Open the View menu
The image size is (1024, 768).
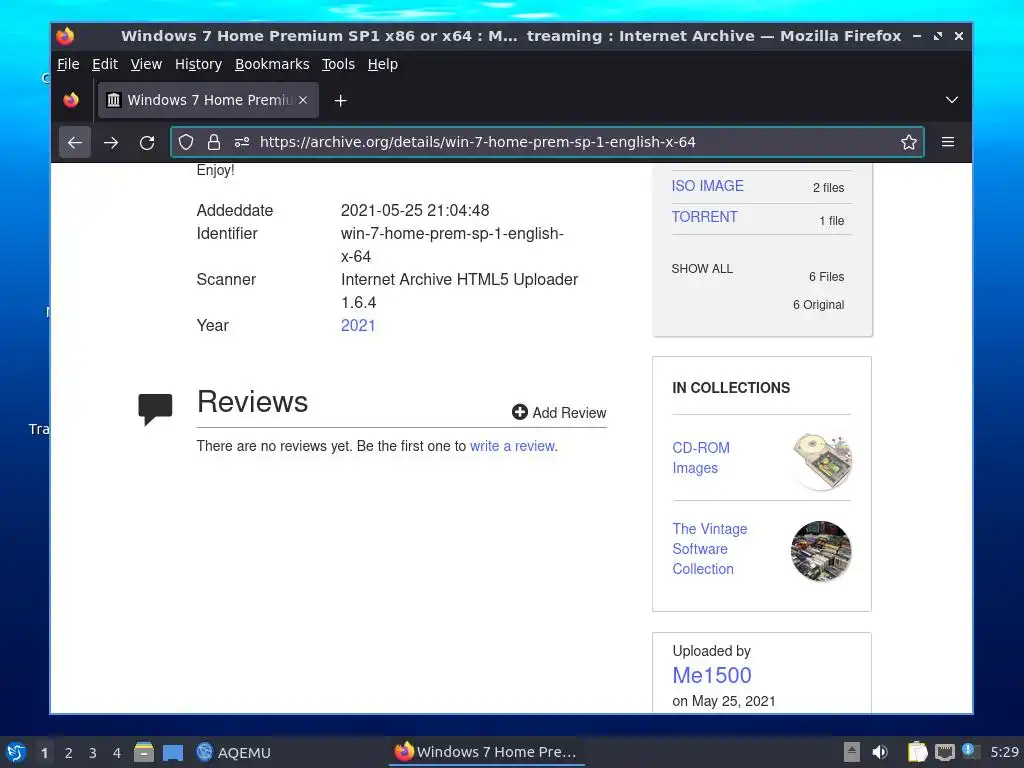pyautogui.click(x=146, y=64)
